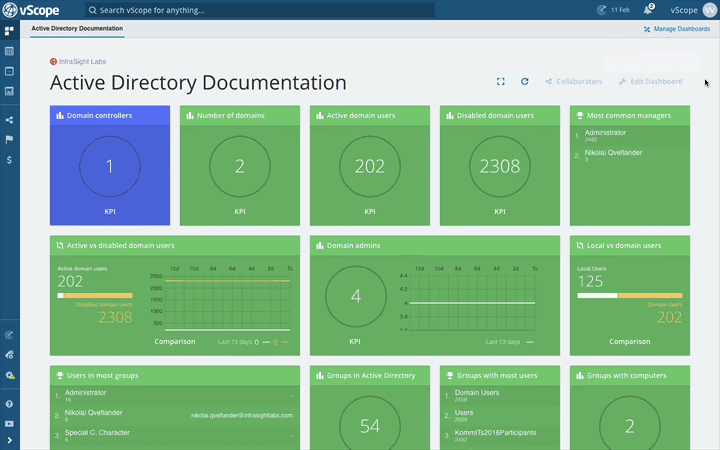Click the Groups with most users trophy icon
The height and width of the screenshot is (450, 720).
tap(450, 376)
